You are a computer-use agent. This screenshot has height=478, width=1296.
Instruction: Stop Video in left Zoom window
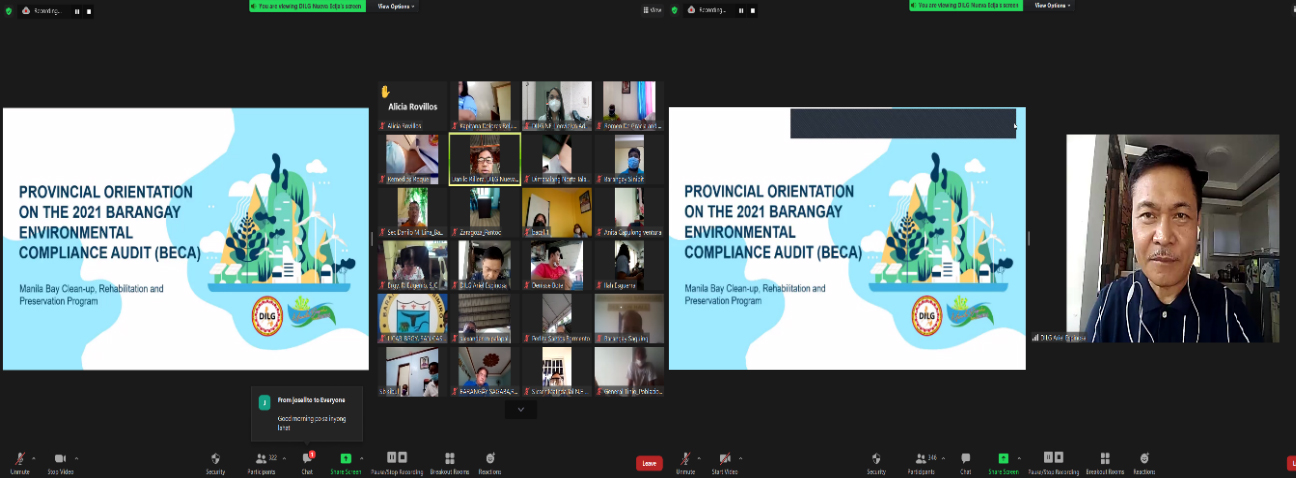60,461
